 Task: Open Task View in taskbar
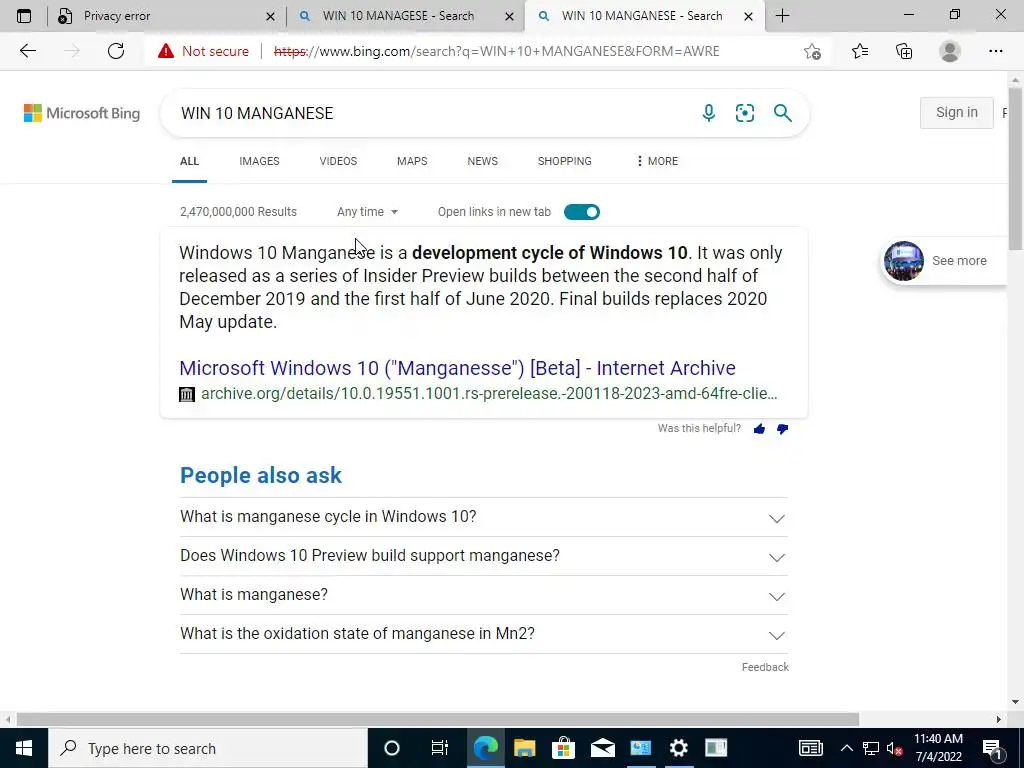point(440,748)
